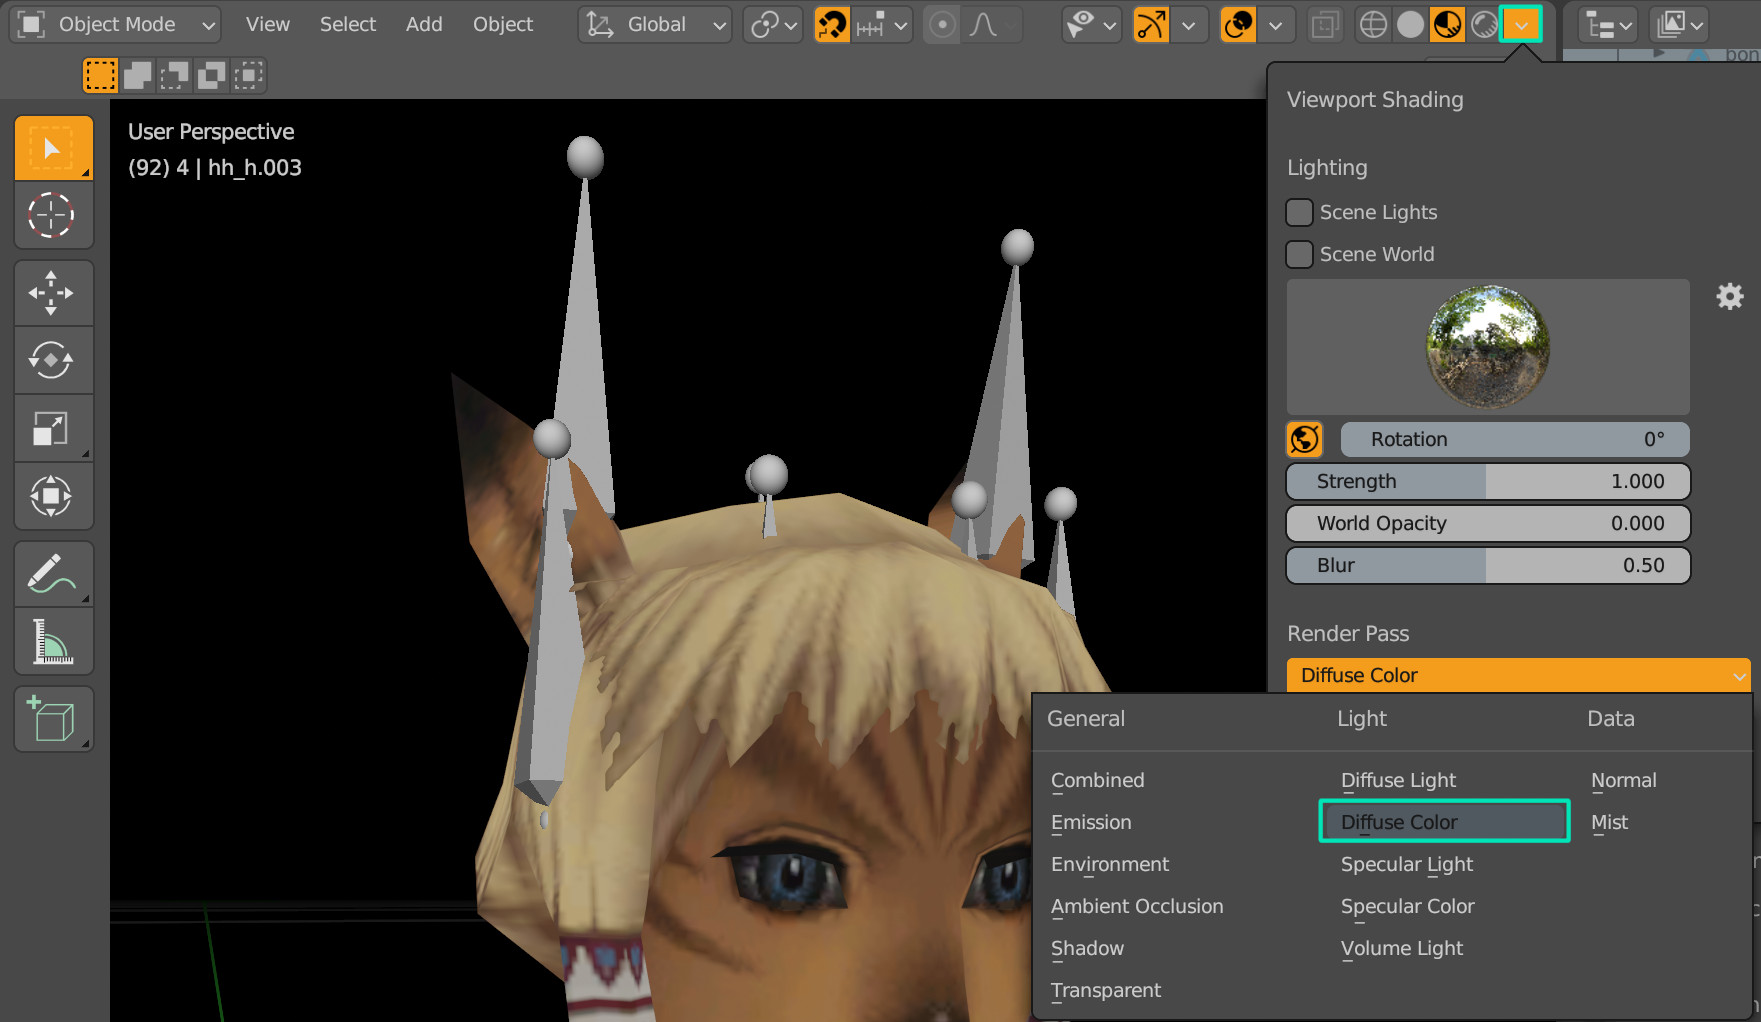The width and height of the screenshot is (1761, 1022).
Task: Choose the Normal render pass
Action: (1624, 780)
